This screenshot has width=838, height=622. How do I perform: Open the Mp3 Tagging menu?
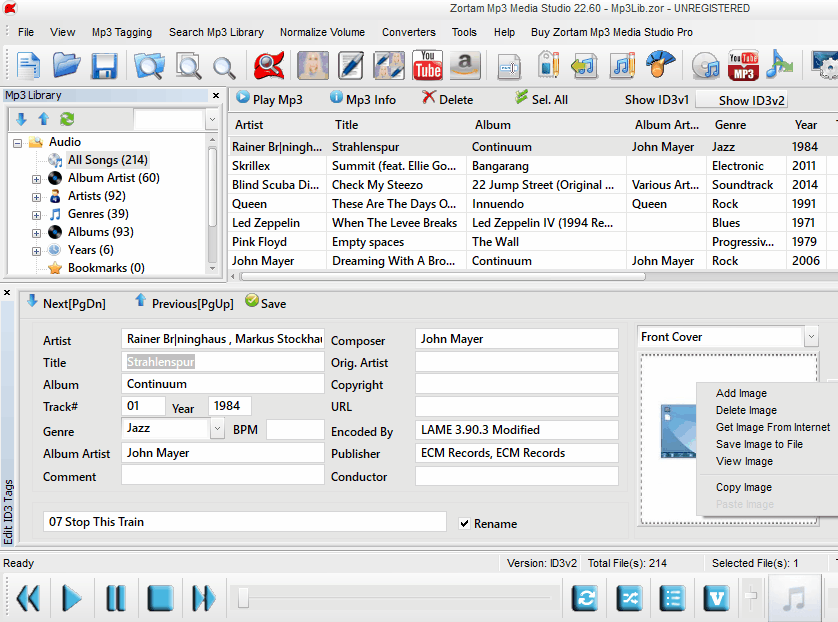click(x=122, y=32)
